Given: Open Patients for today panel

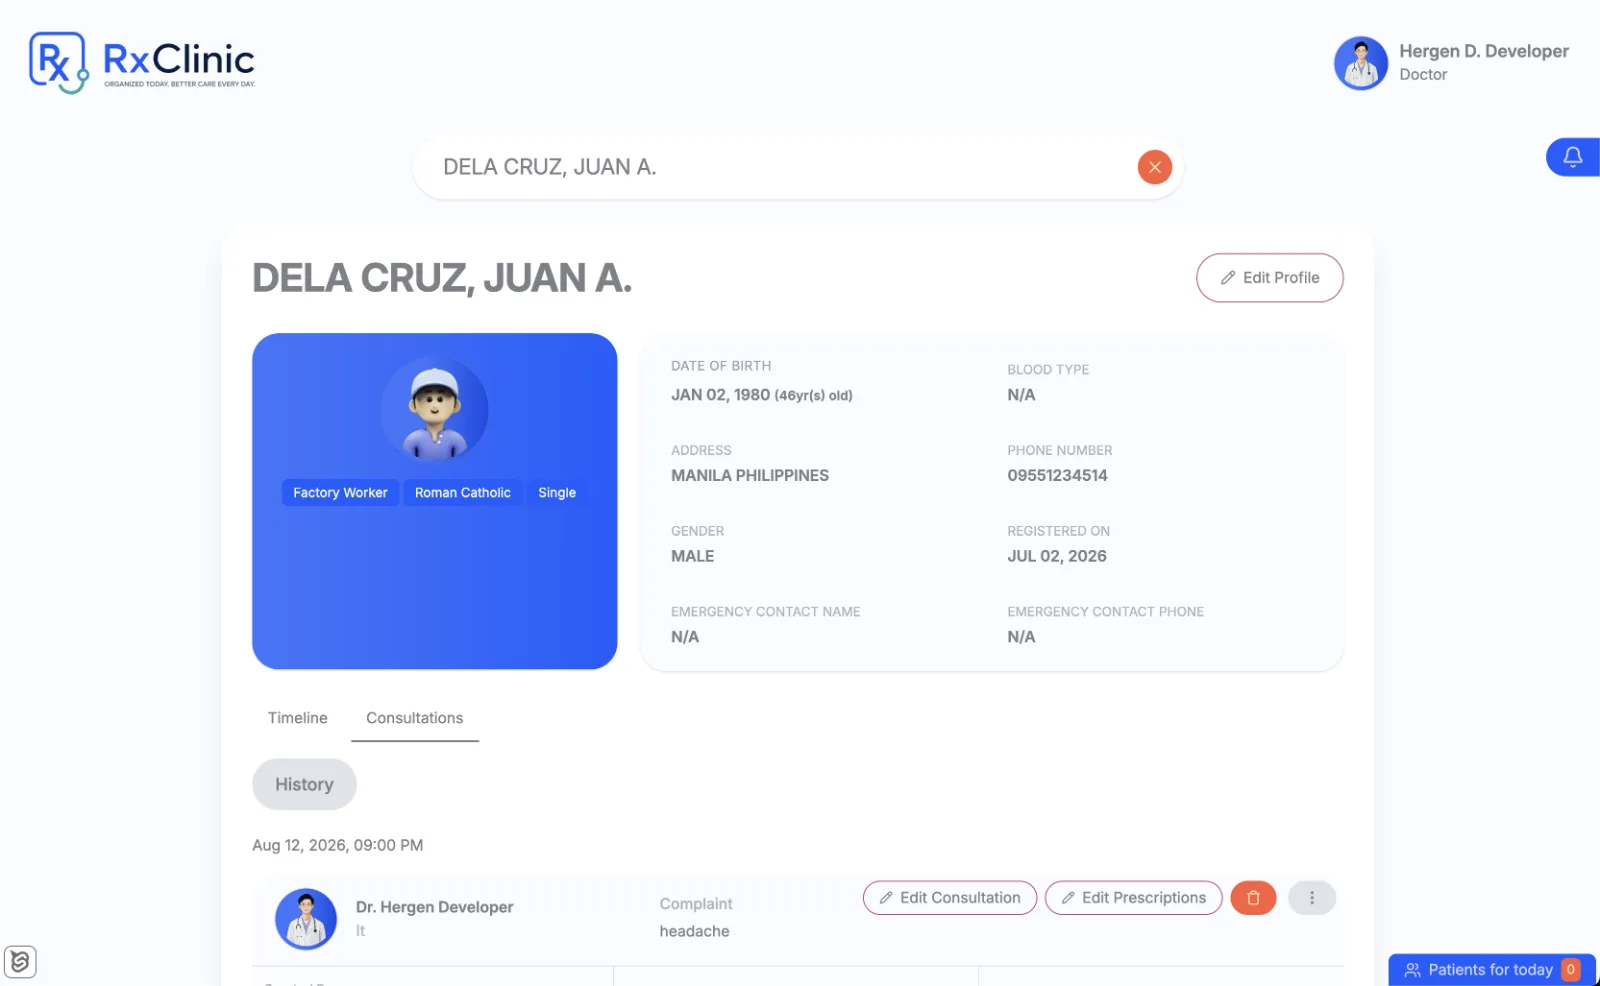Looking at the screenshot, I should pos(1492,970).
